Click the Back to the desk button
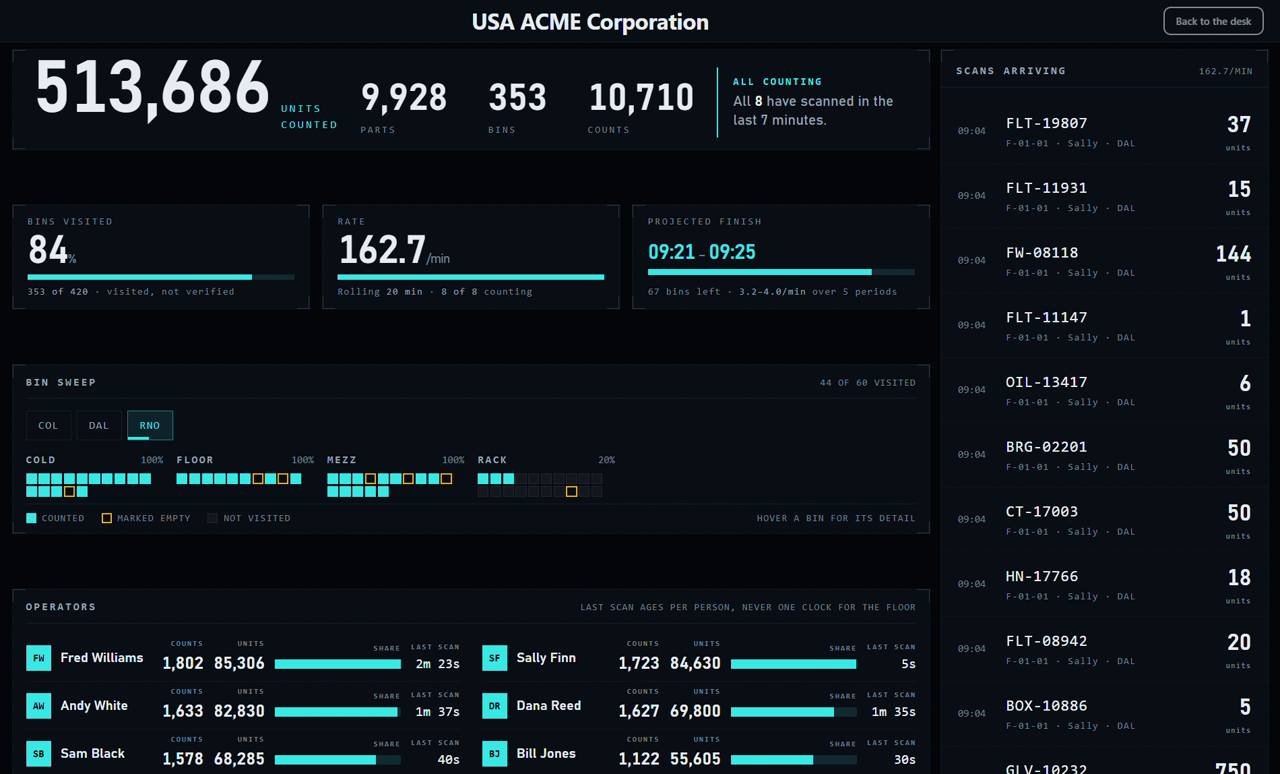The image size is (1280, 774). (1213, 21)
